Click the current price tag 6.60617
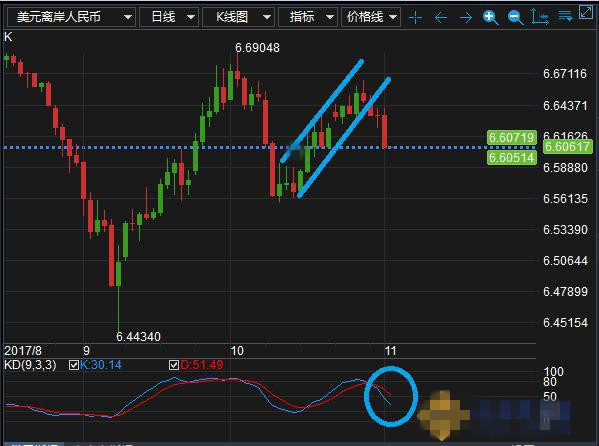599x446 pixels. [x=567, y=146]
